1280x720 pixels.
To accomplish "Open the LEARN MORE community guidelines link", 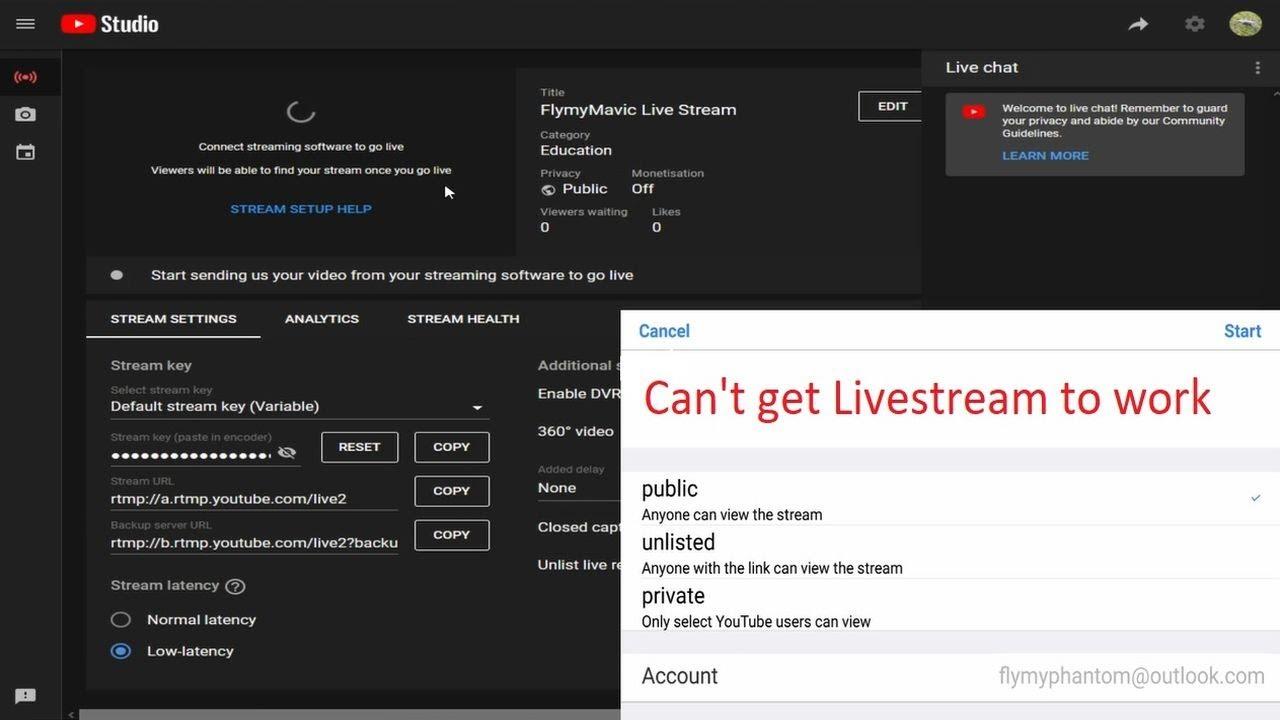I will click(x=1045, y=155).
